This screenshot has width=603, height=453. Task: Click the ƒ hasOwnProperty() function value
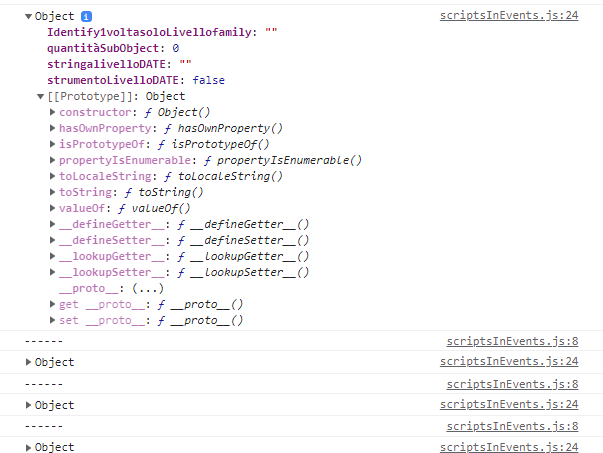(x=223, y=128)
